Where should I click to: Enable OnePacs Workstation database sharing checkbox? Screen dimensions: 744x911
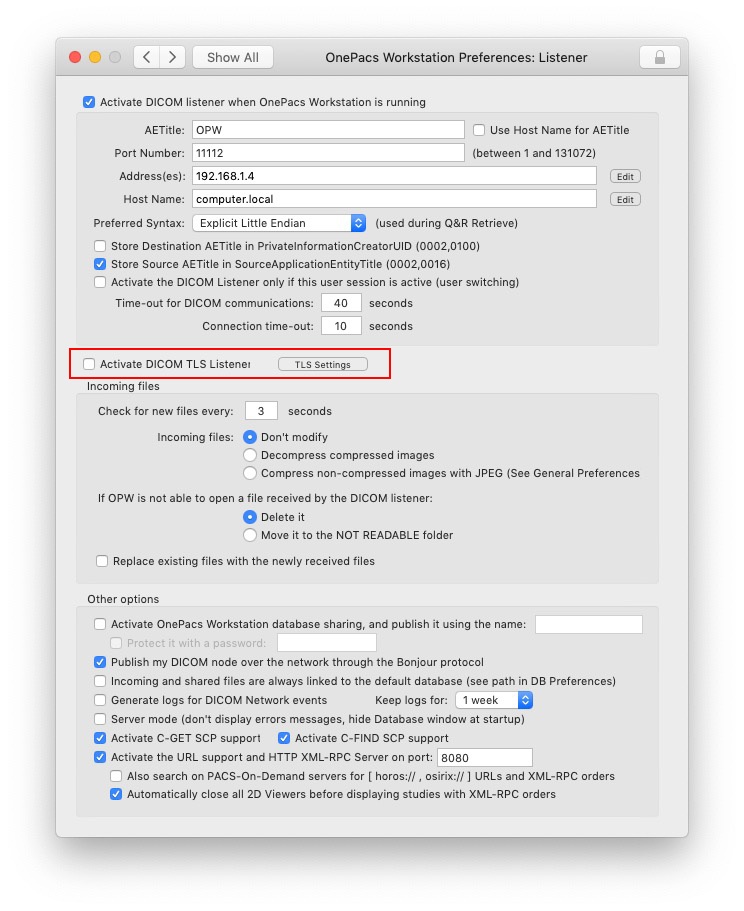pyautogui.click(x=100, y=624)
